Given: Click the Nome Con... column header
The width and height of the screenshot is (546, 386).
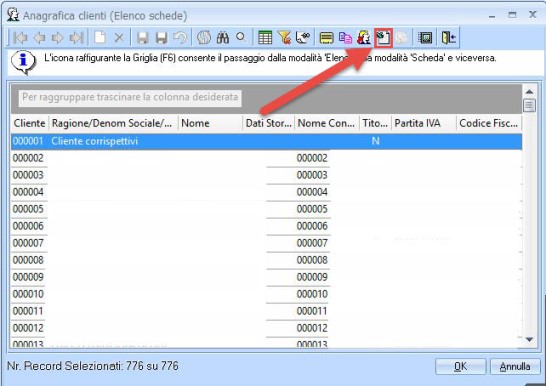Looking at the screenshot, I should 327,123.
